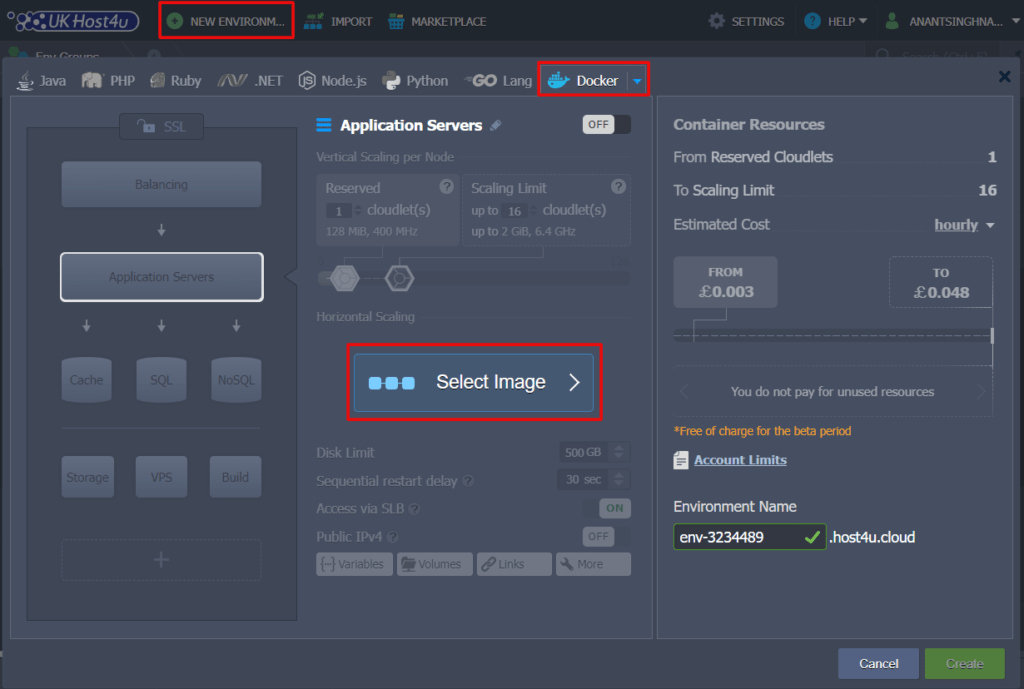1024x689 pixels.
Task: Open the Settings gear in the top bar
Action: tap(746, 22)
